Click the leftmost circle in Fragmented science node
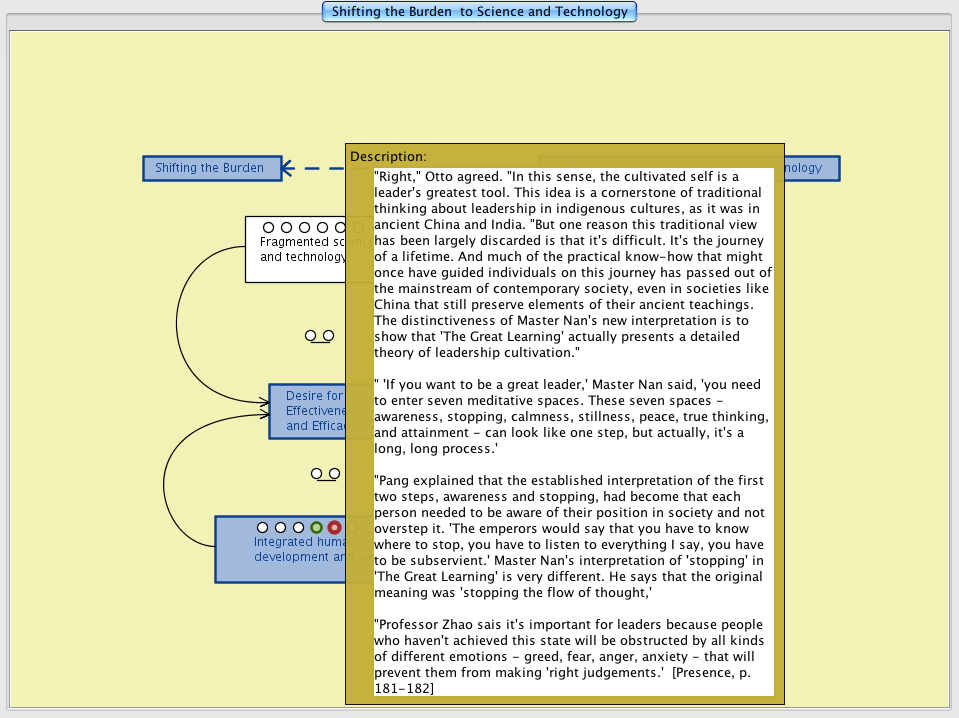The height and width of the screenshot is (718, 959). pyautogui.click(x=268, y=228)
